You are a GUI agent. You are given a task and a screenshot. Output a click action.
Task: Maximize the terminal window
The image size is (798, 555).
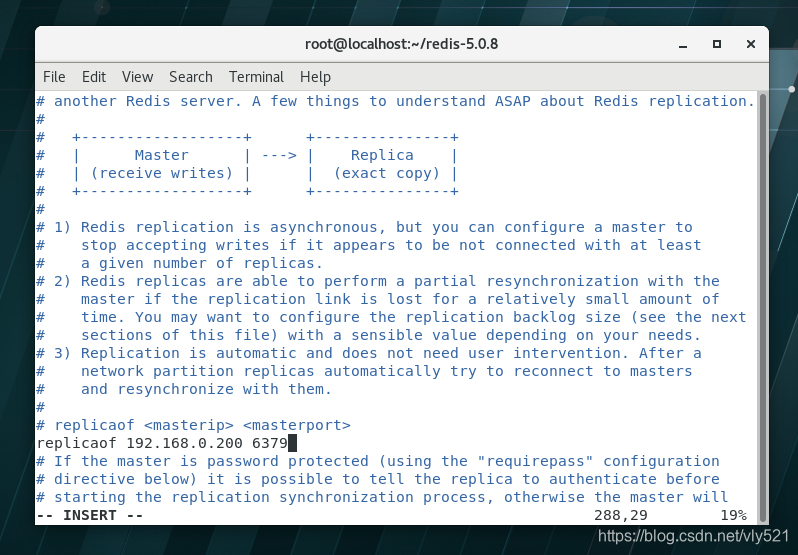717,44
